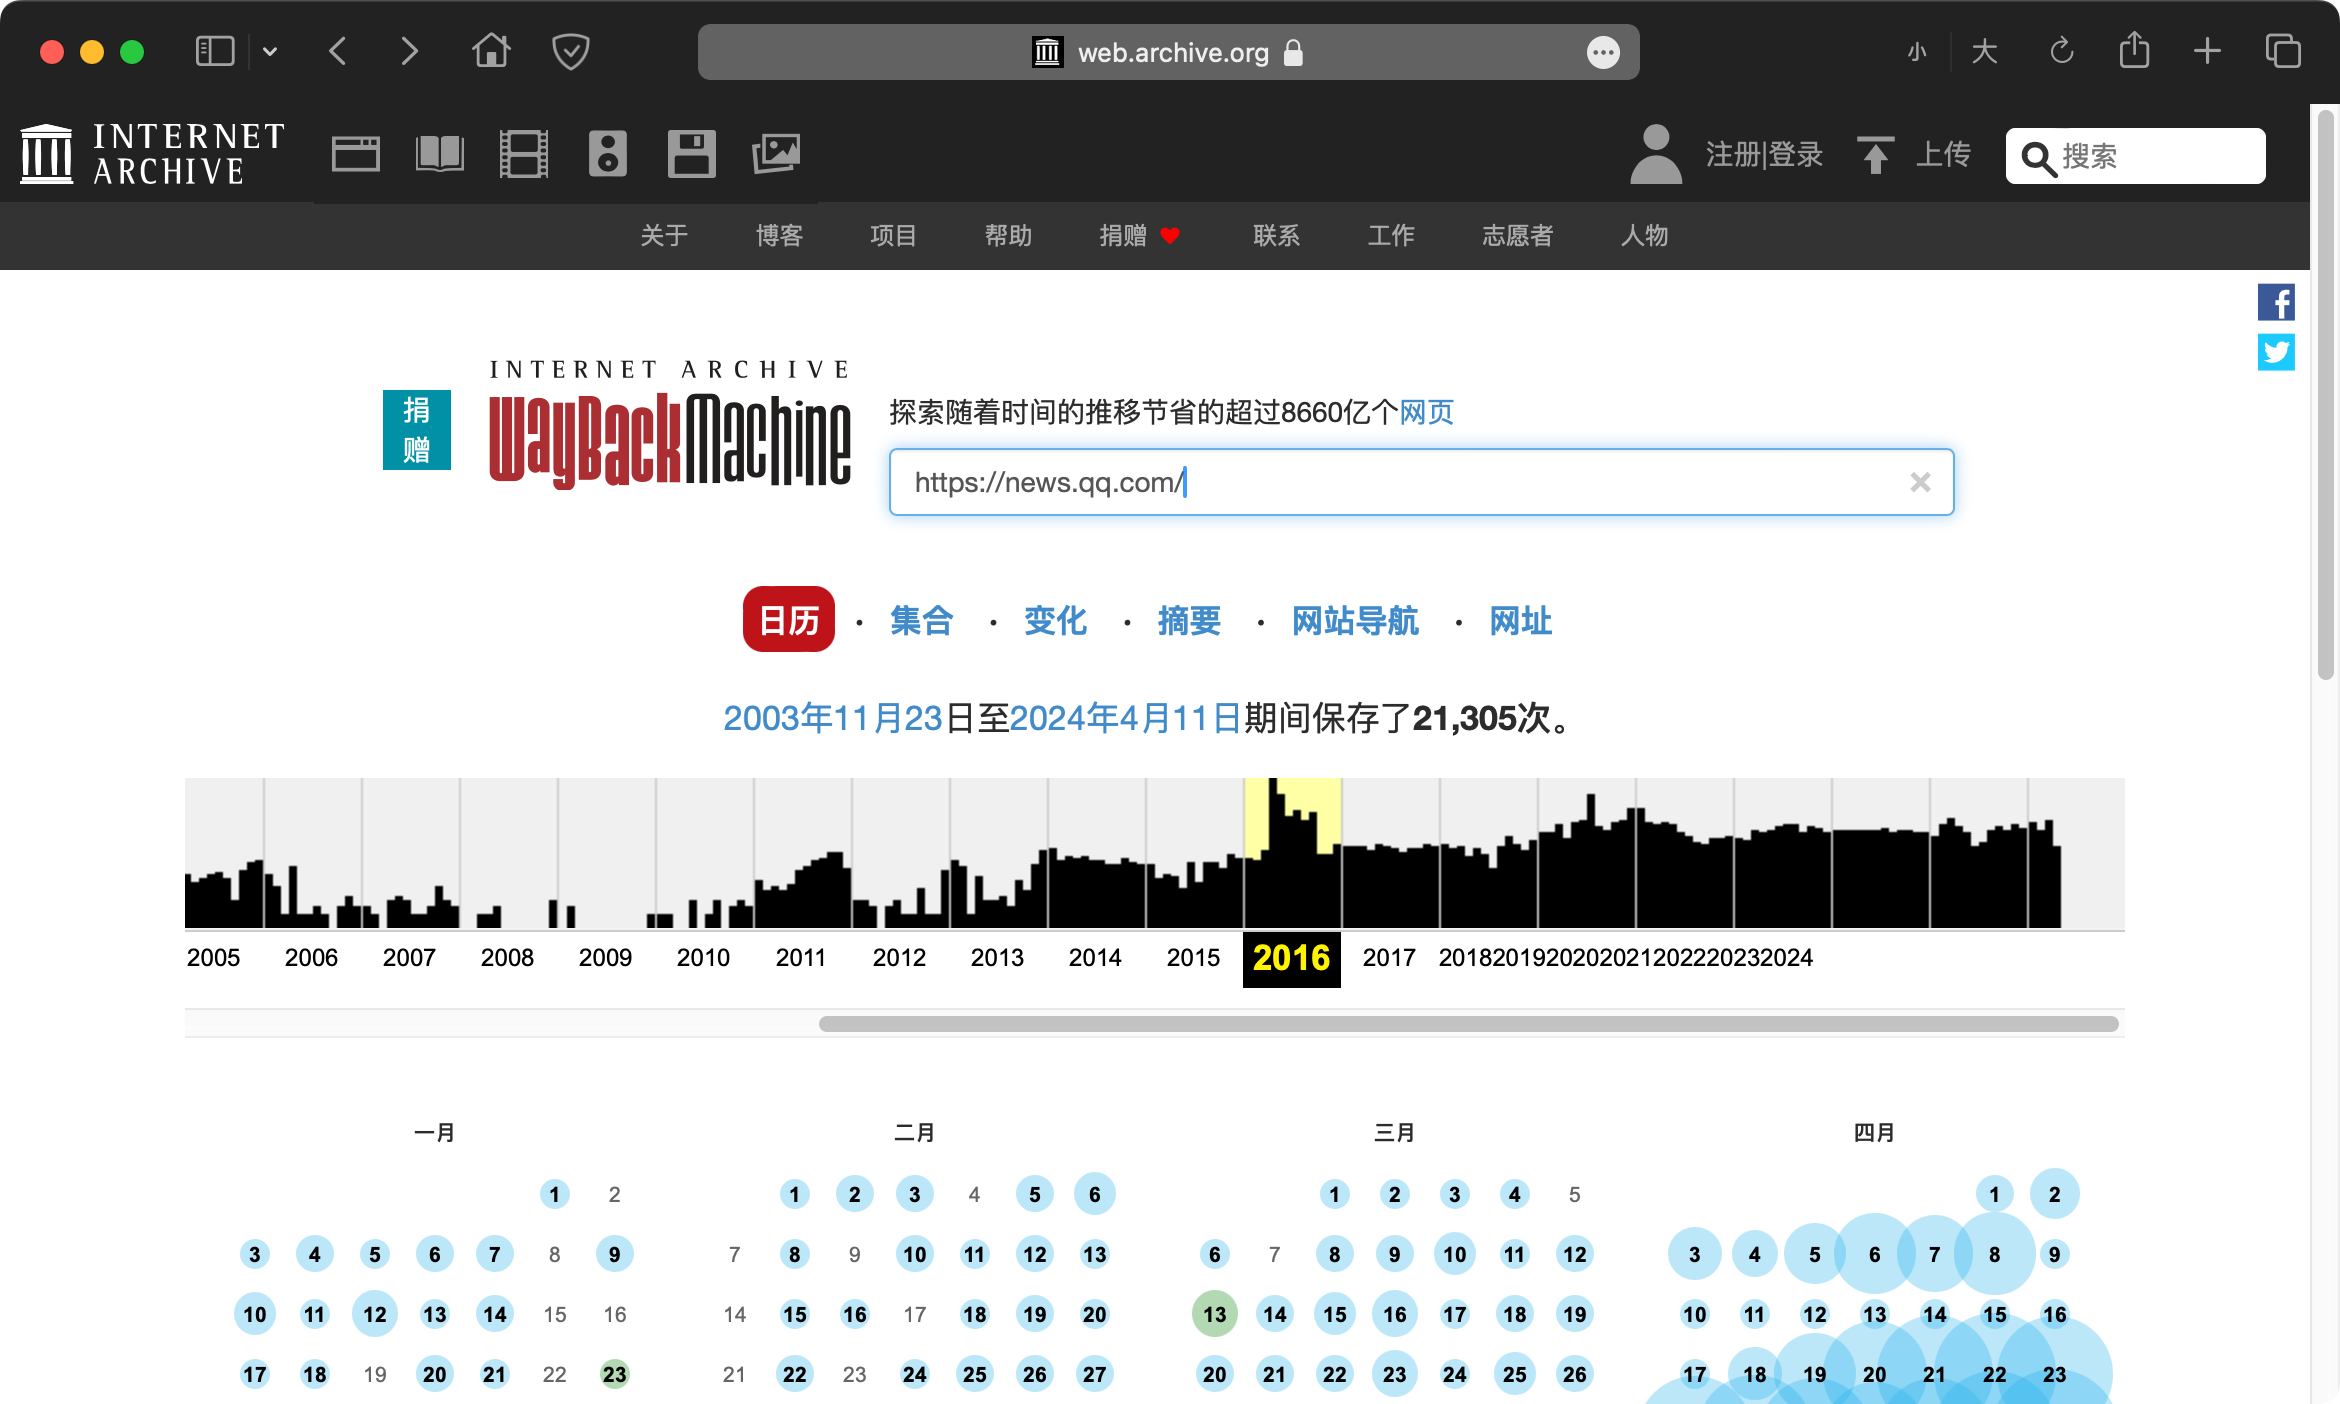Click the 搜索 search field

click(2135, 156)
